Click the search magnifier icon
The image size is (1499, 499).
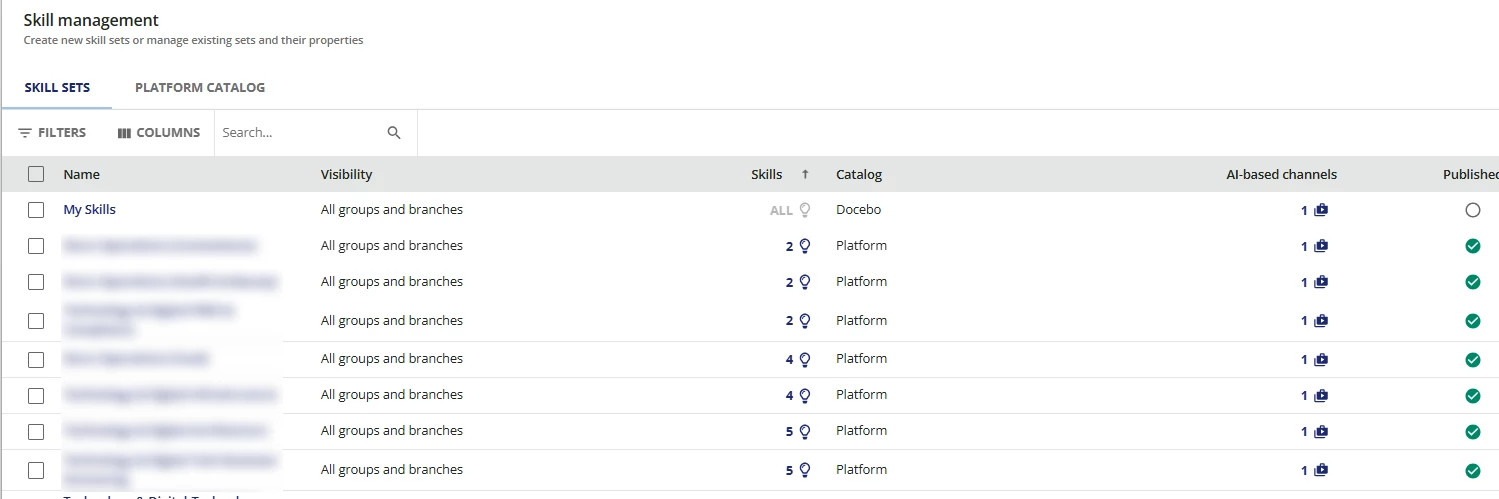394,133
